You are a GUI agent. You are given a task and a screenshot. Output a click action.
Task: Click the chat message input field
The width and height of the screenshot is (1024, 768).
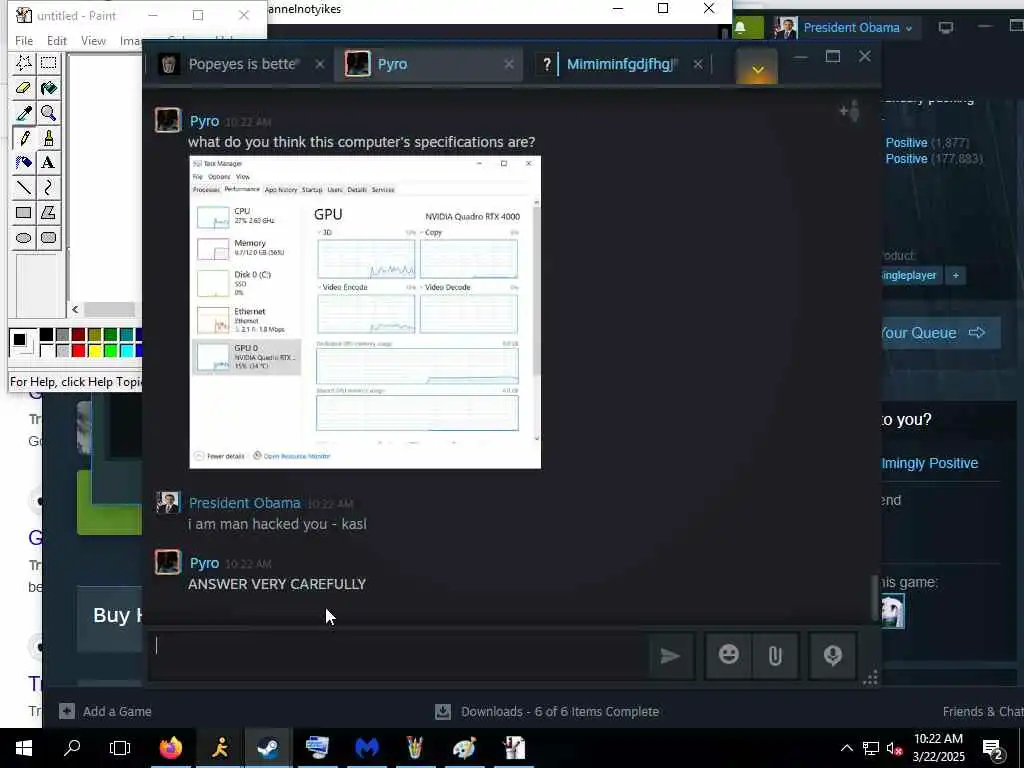coord(398,655)
